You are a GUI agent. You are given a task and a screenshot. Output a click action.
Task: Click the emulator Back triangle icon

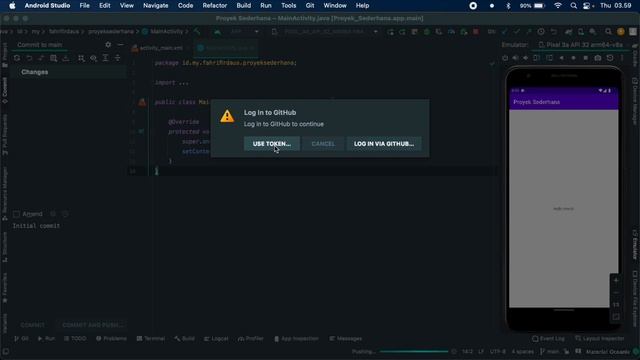[x=562, y=58]
